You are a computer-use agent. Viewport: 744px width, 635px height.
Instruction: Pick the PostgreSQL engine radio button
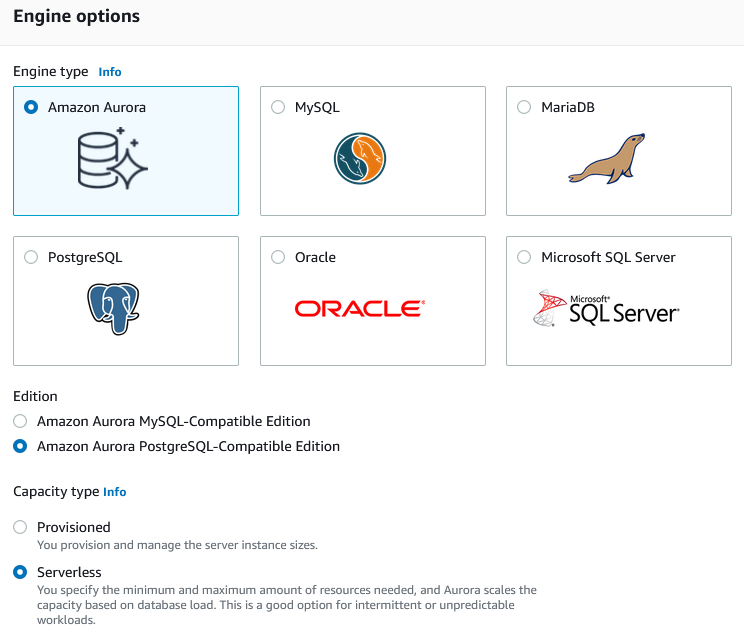pos(31,257)
